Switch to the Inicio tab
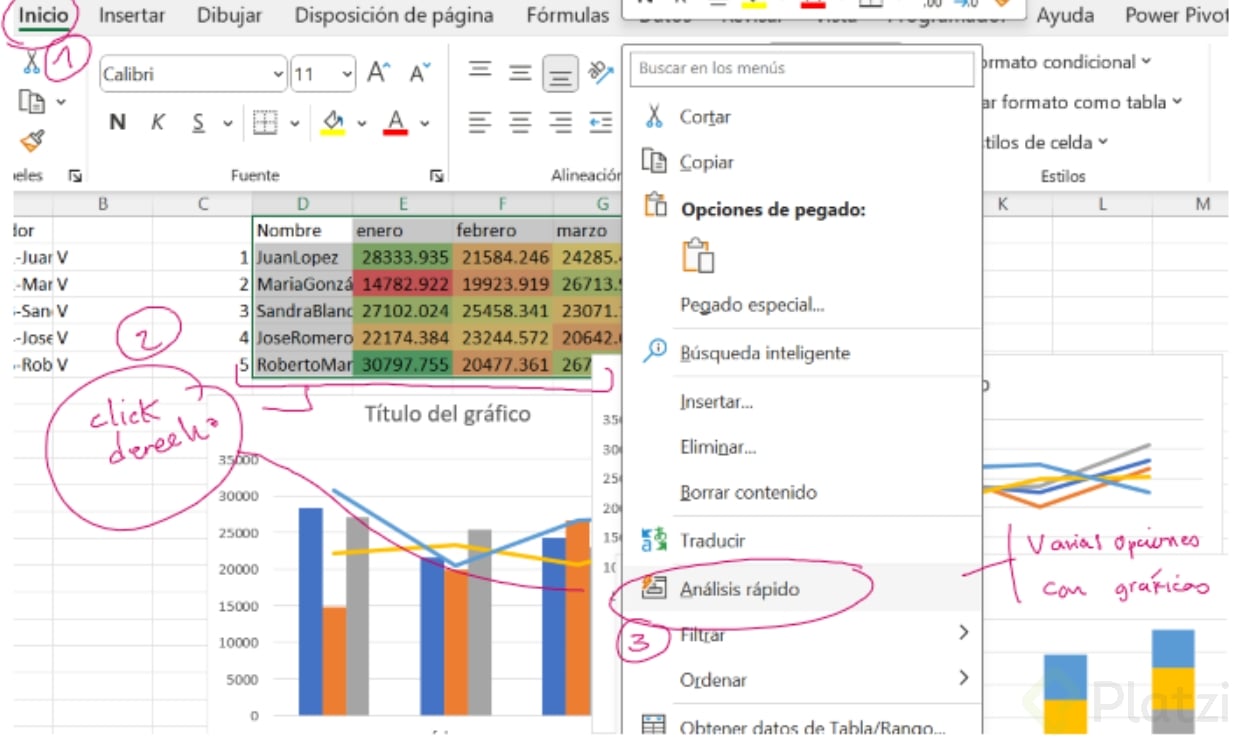Image resolution: width=1242 pixels, height=744 pixels. (45, 15)
